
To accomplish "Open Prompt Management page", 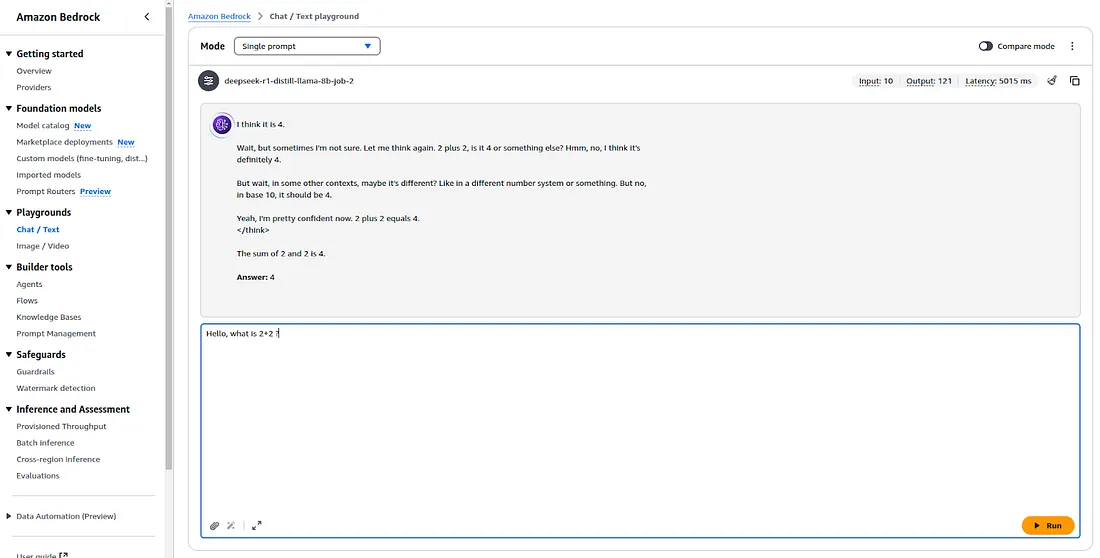I will [x=56, y=334].
